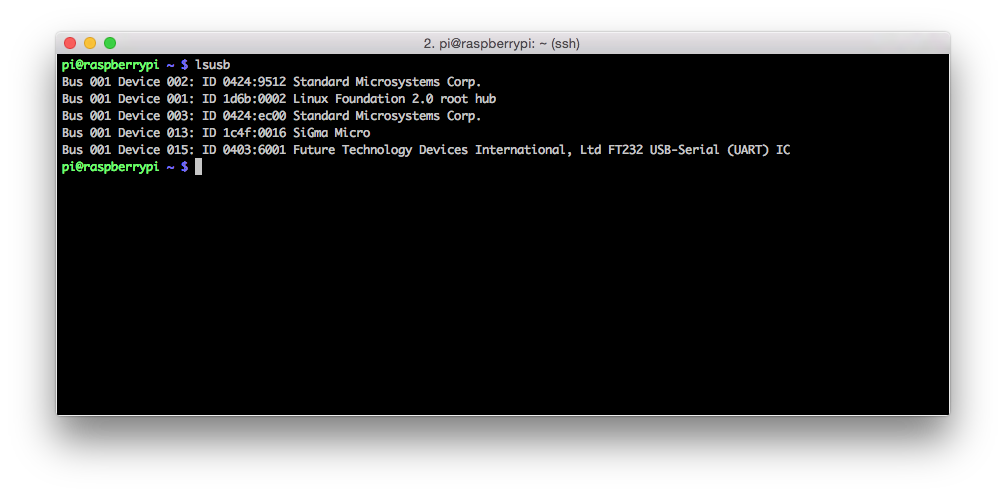Screen dimensions: 1006x496
Task: Select the 'Linux Foundation 2.0 root hub' line
Action: (279, 99)
